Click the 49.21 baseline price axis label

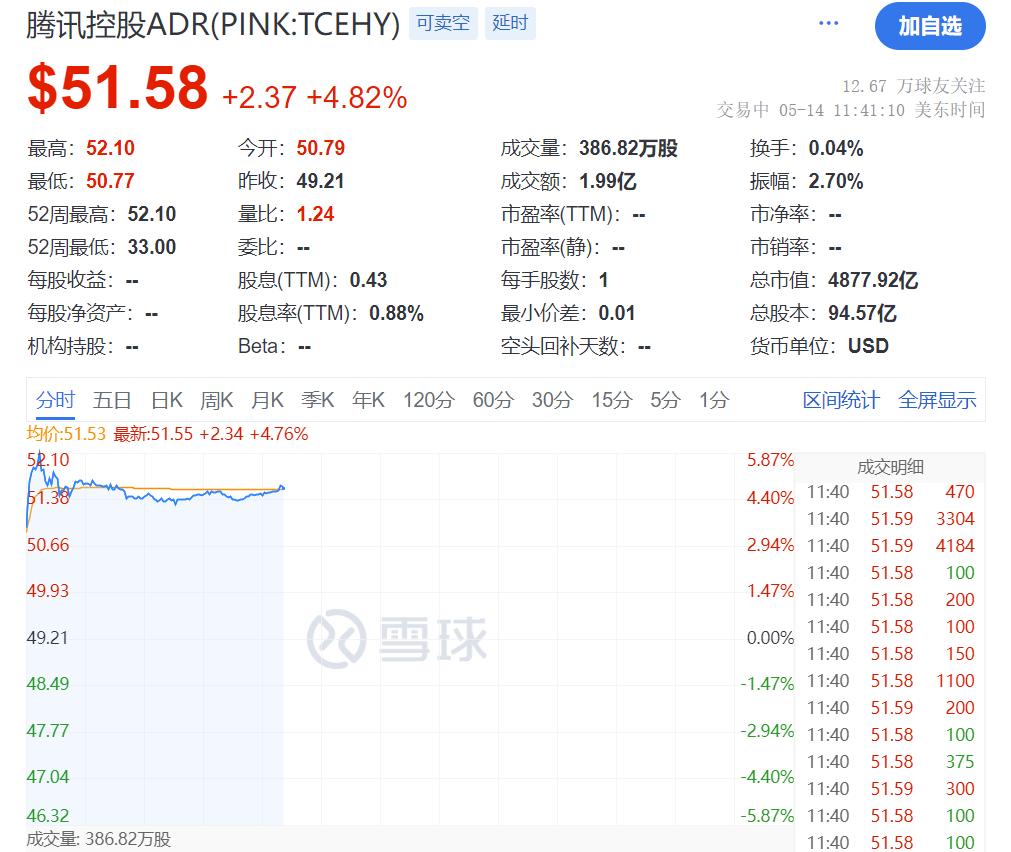(47, 638)
